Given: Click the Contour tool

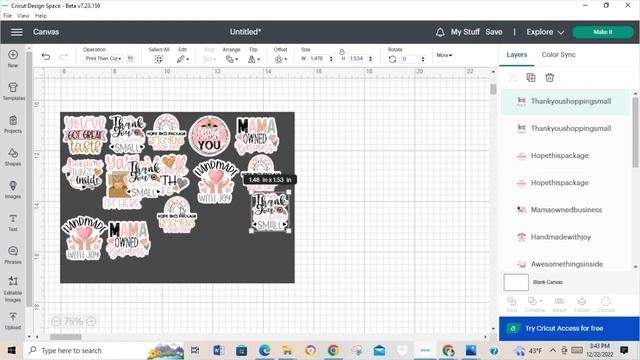Looking at the screenshot, I should 606,304.
